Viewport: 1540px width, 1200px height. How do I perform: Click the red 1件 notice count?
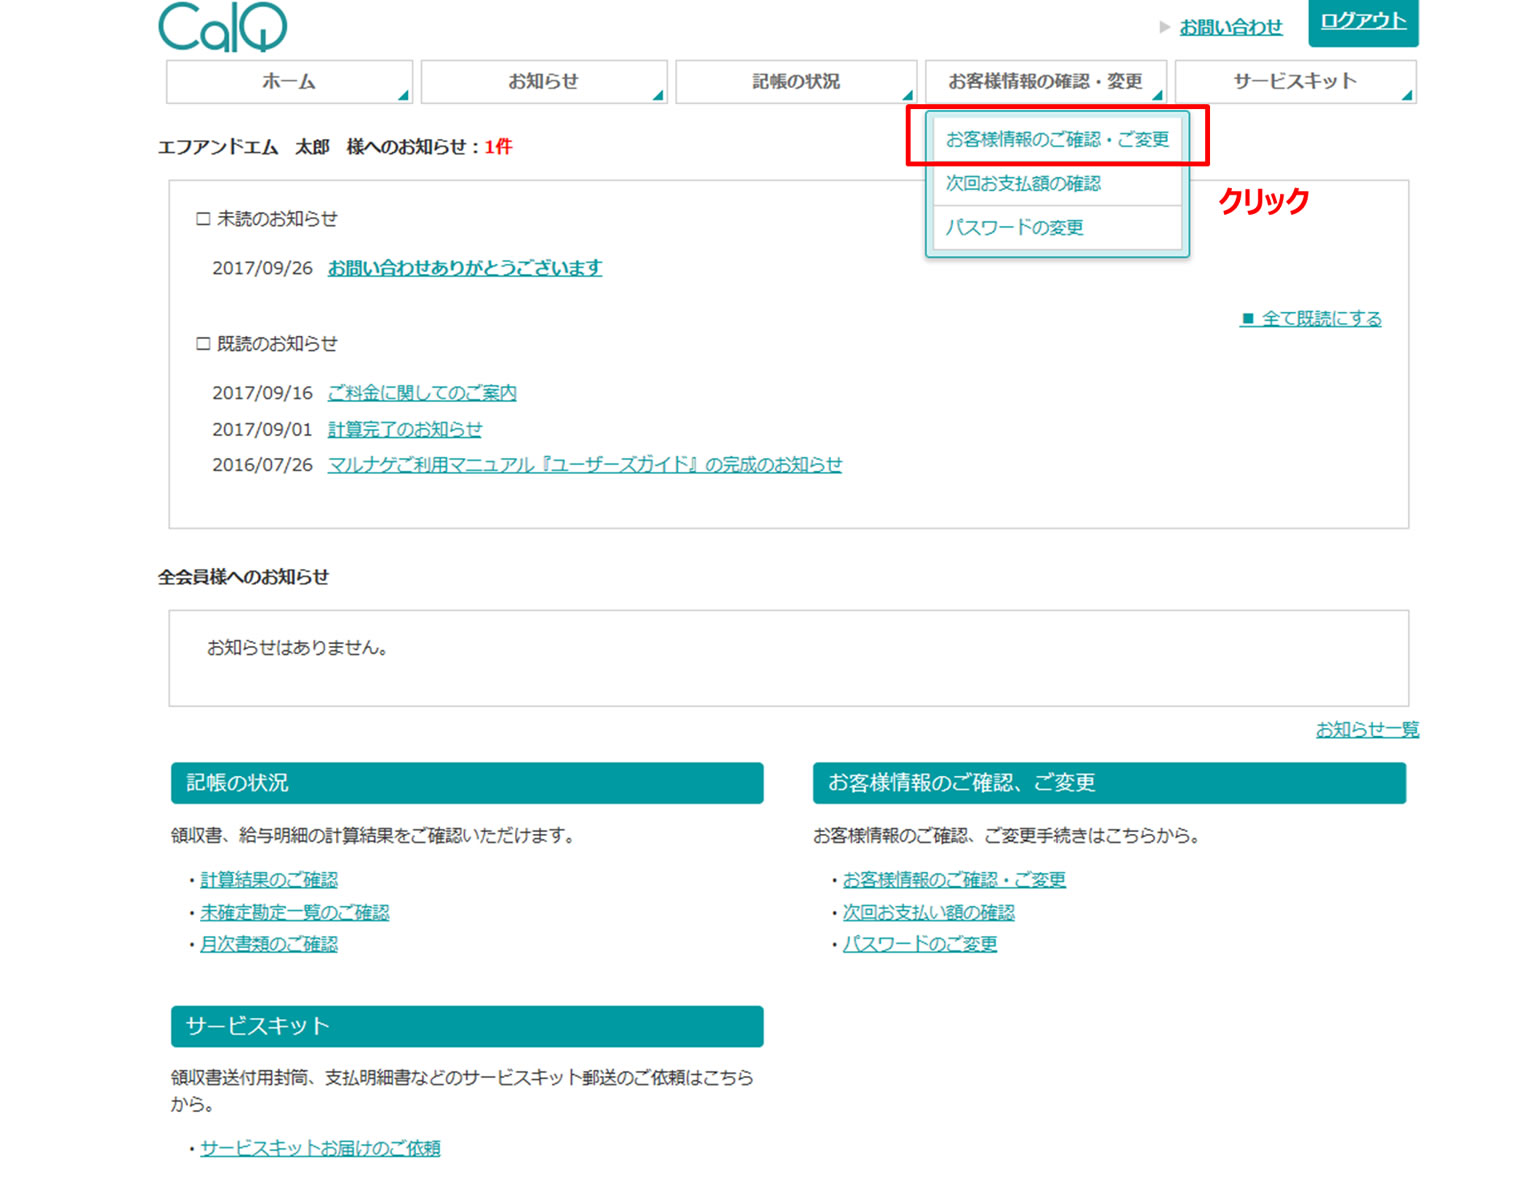coord(498,147)
